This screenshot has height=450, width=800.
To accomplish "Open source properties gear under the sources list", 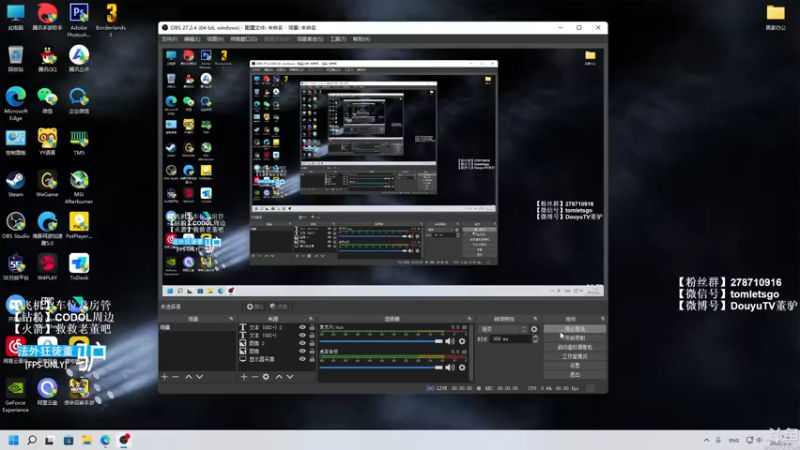I will (x=266, y=377).
